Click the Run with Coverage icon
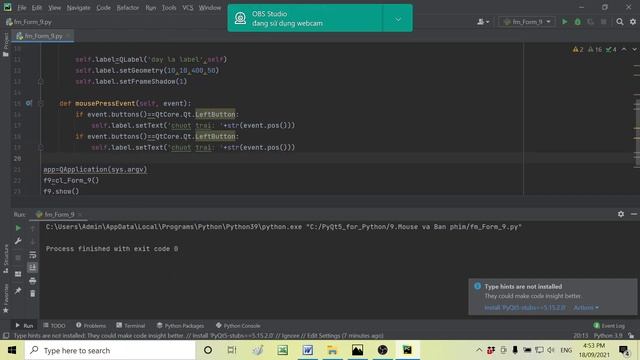Viewport: 640px width, 360px height. pyautogui.click(x=590, y=22)
